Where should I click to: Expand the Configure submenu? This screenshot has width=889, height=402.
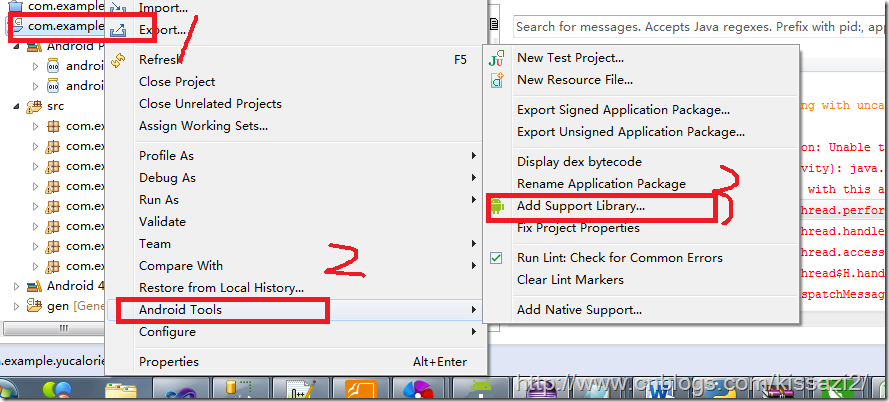tap(473, 332)
